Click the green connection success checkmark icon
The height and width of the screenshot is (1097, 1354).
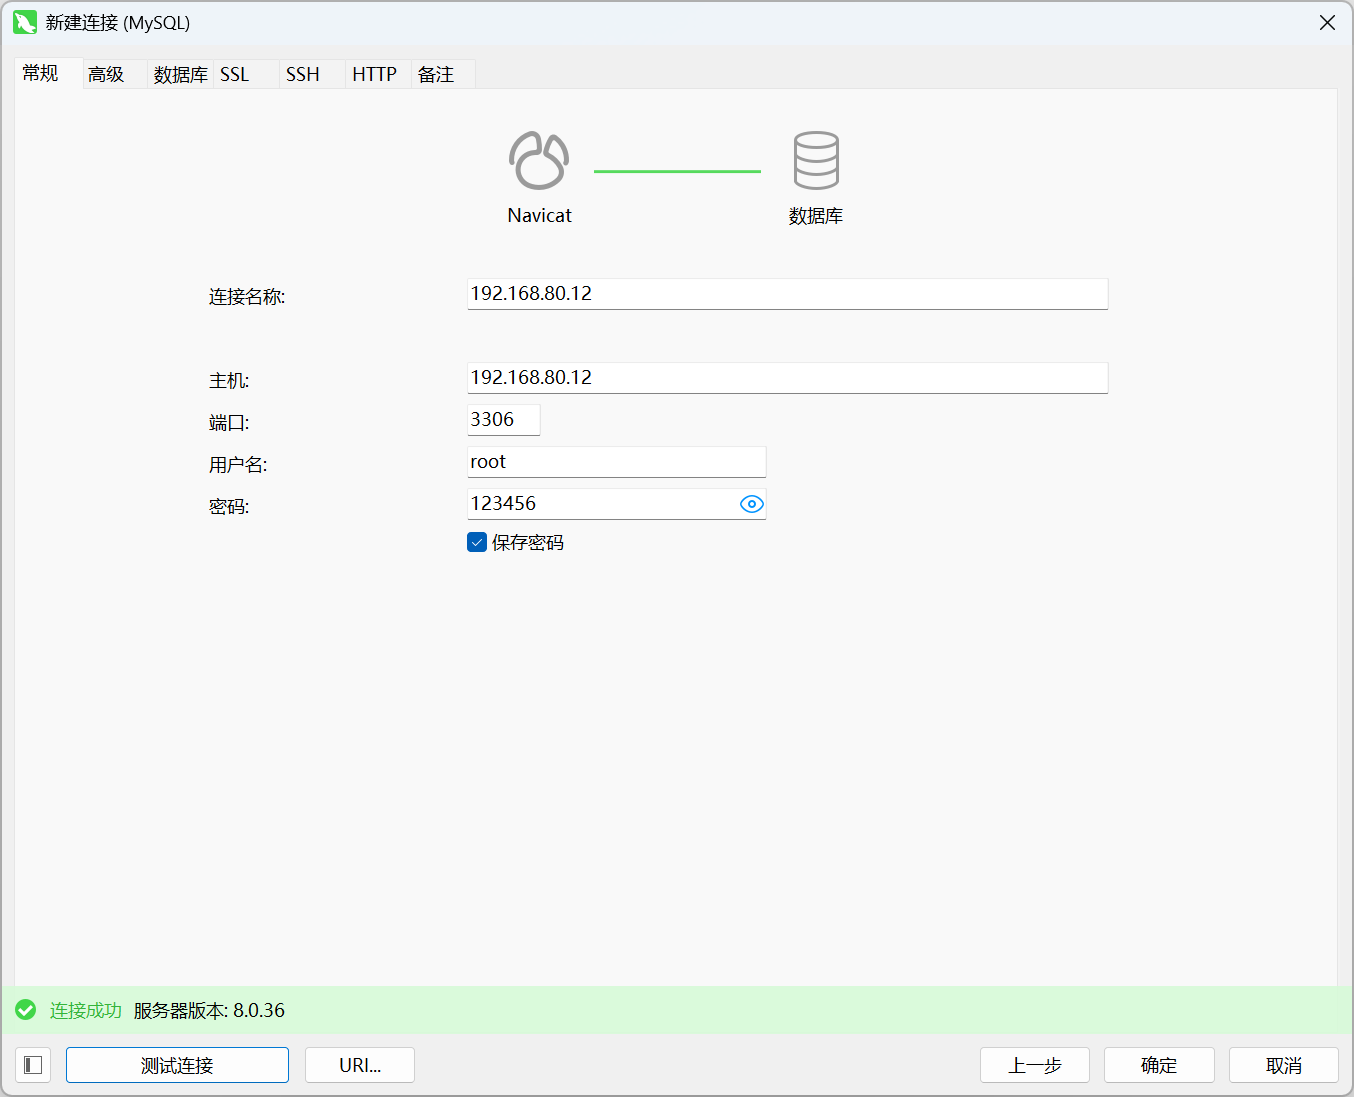coord(26,1010)
